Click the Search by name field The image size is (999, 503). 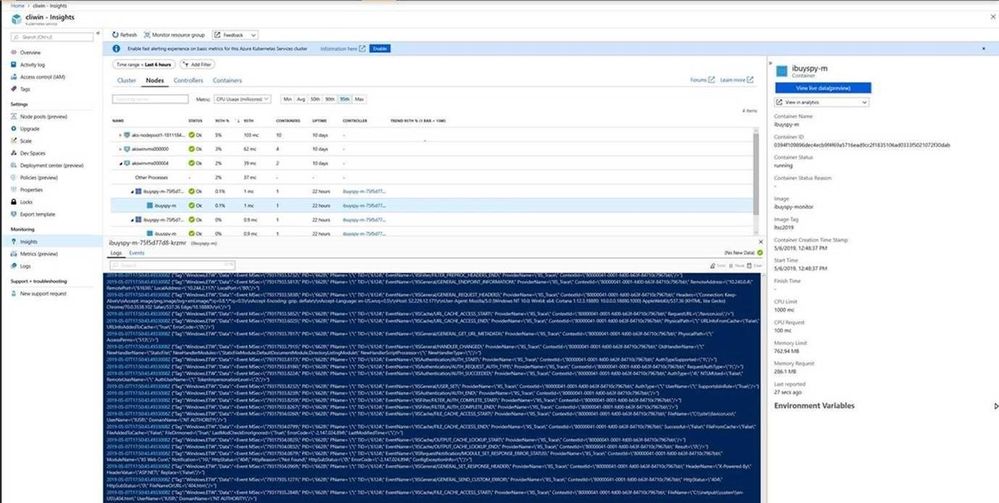pyautogui.click(x=150, y=99)
